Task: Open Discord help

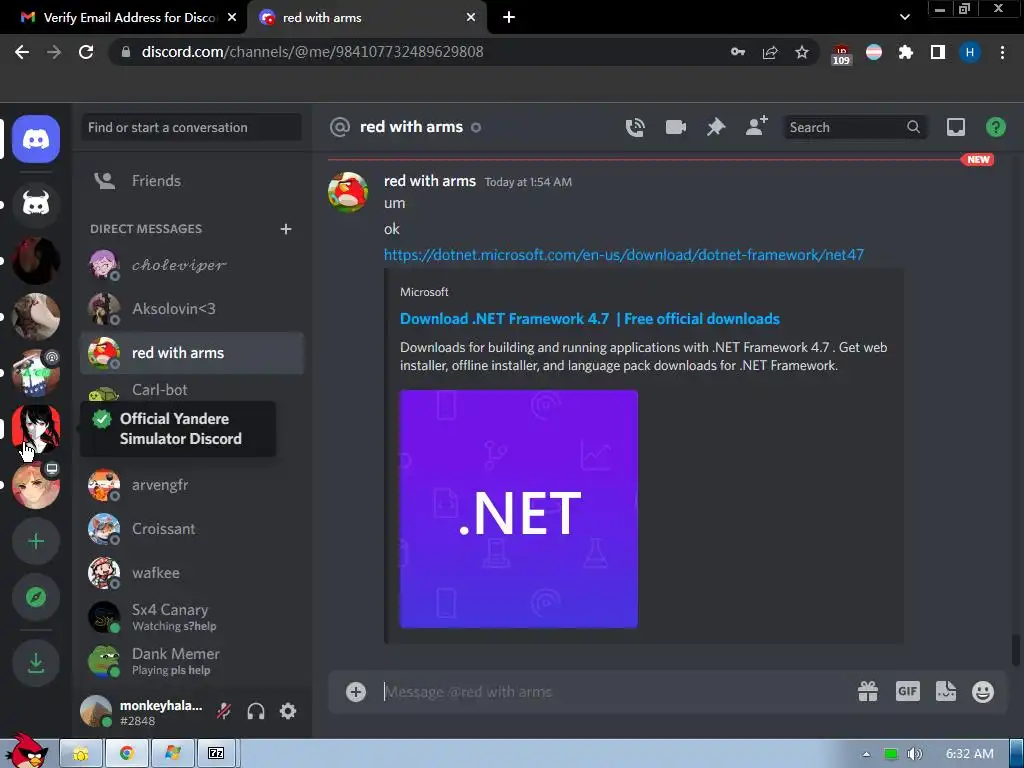Action: click(x=995, y=127)
